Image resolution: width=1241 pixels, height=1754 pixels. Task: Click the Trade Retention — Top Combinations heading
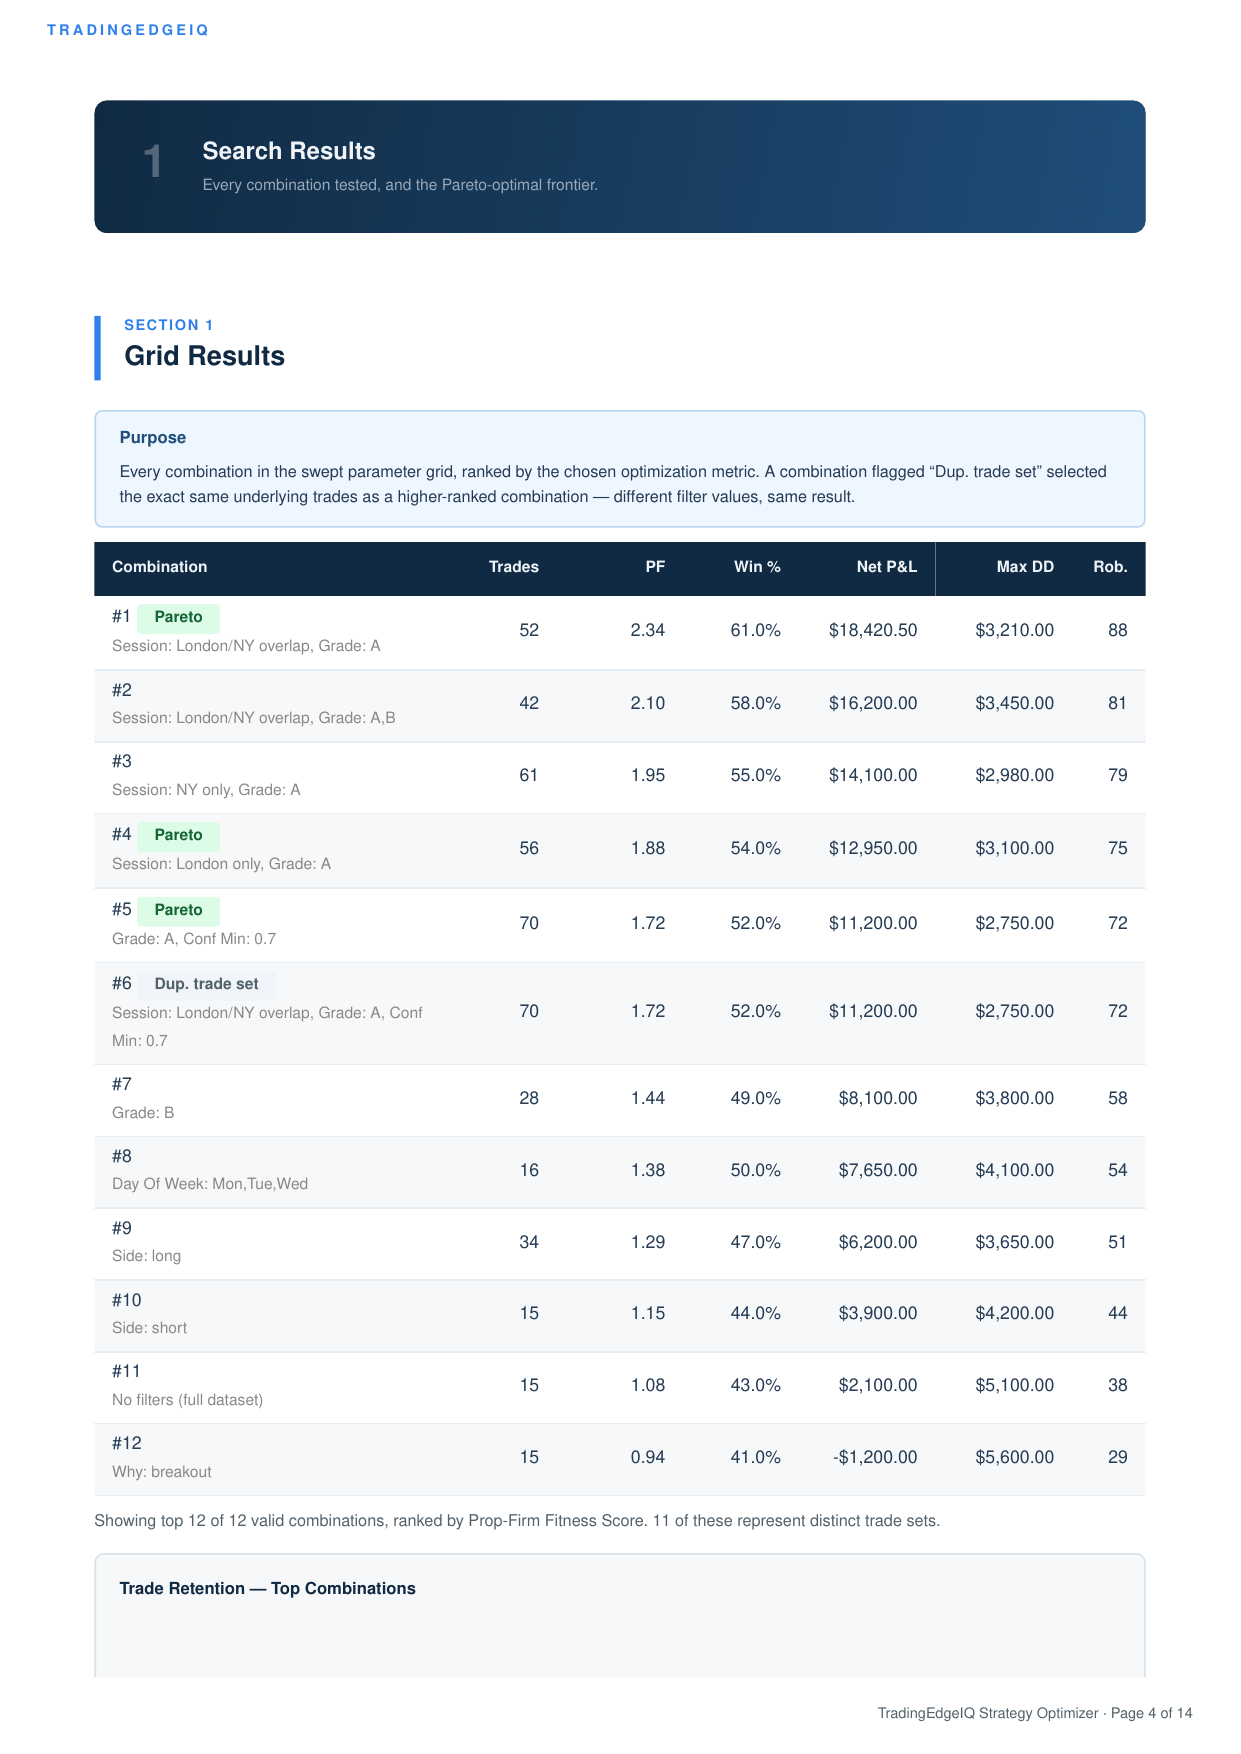[x=267, y=1588]
